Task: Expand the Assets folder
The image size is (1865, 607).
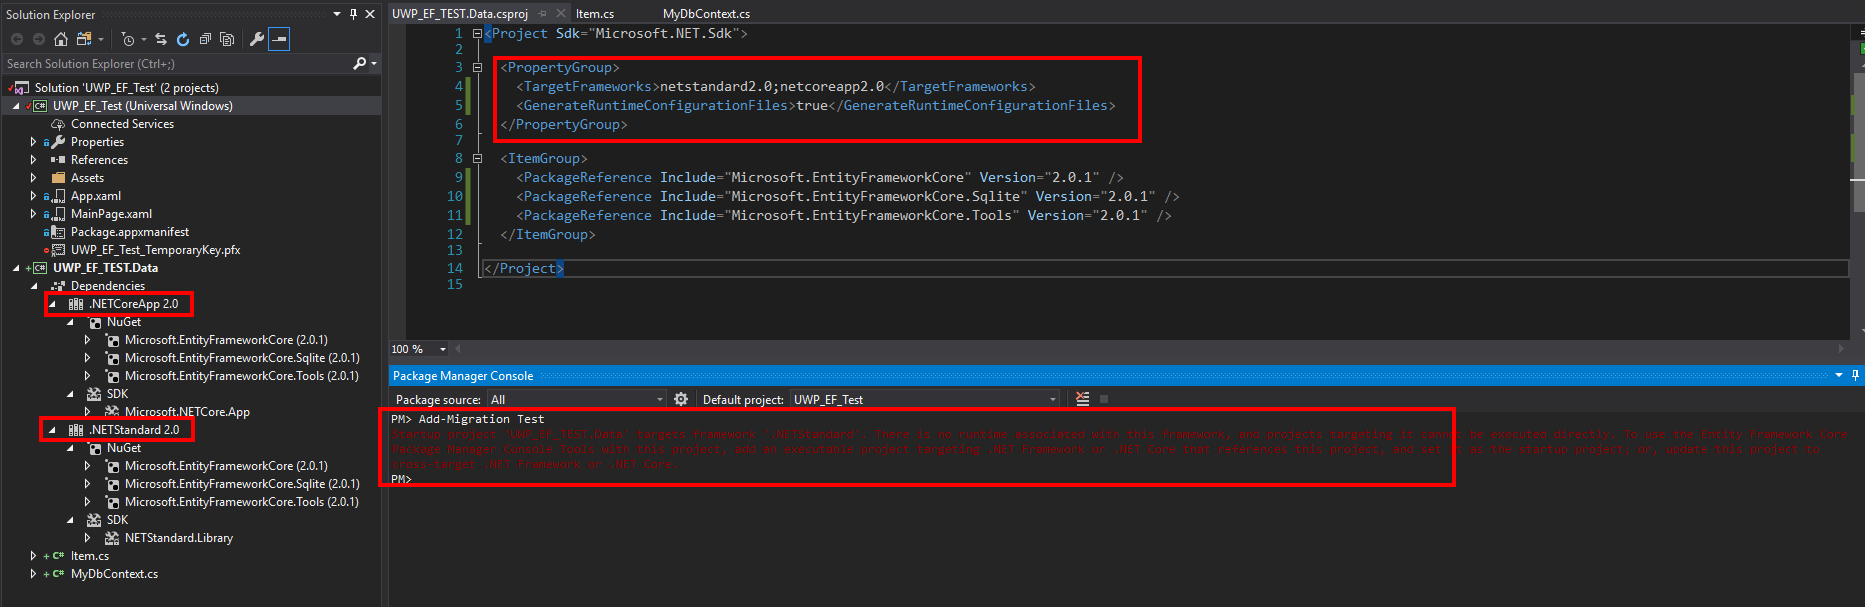Action: [33, 178]
